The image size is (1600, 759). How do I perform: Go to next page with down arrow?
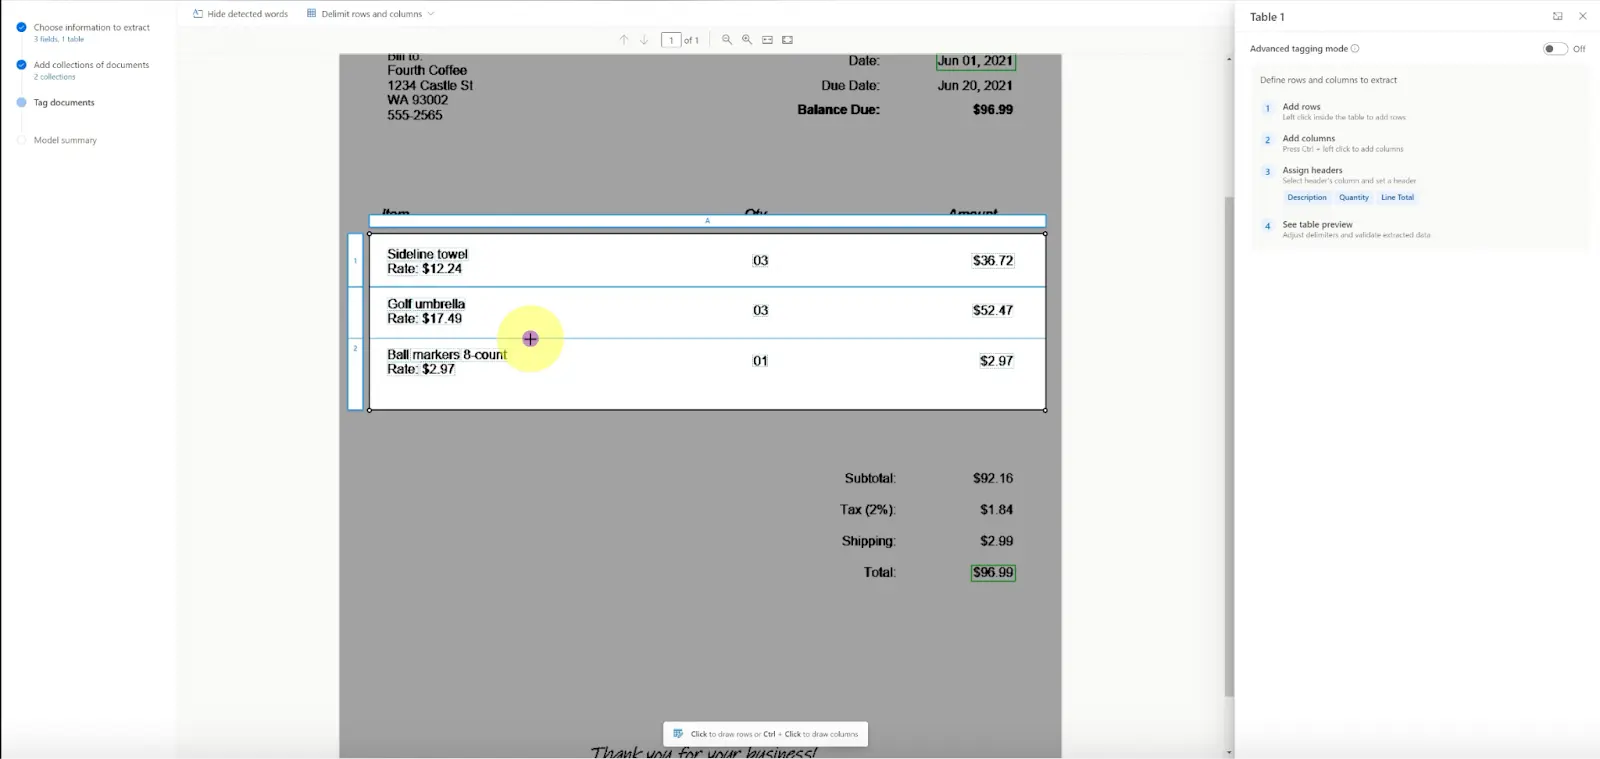pos(644,40)
